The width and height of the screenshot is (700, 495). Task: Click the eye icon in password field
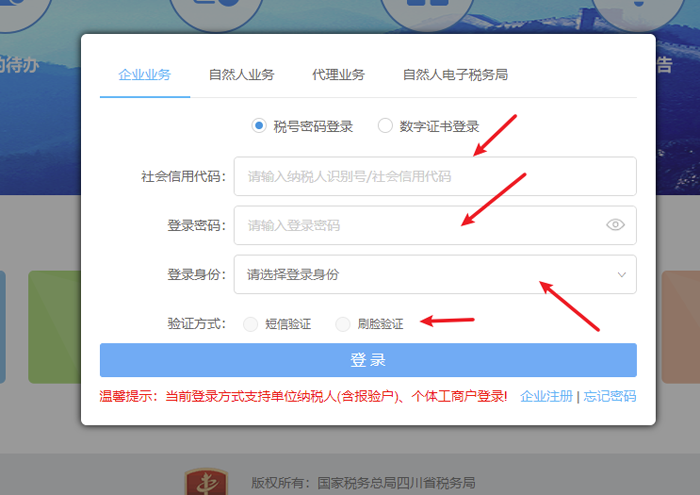tap(615, 225)
